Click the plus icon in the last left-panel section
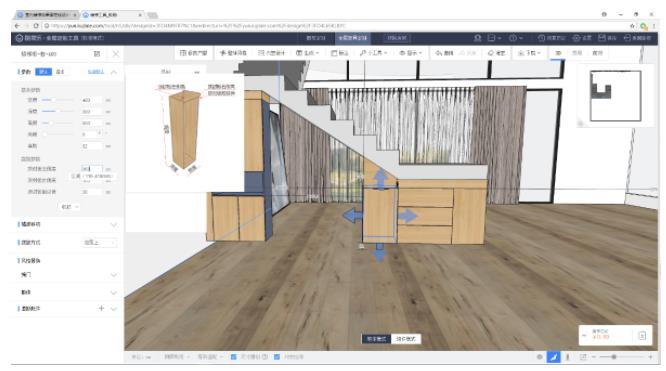Screen dimensions: 666x371 101,308
